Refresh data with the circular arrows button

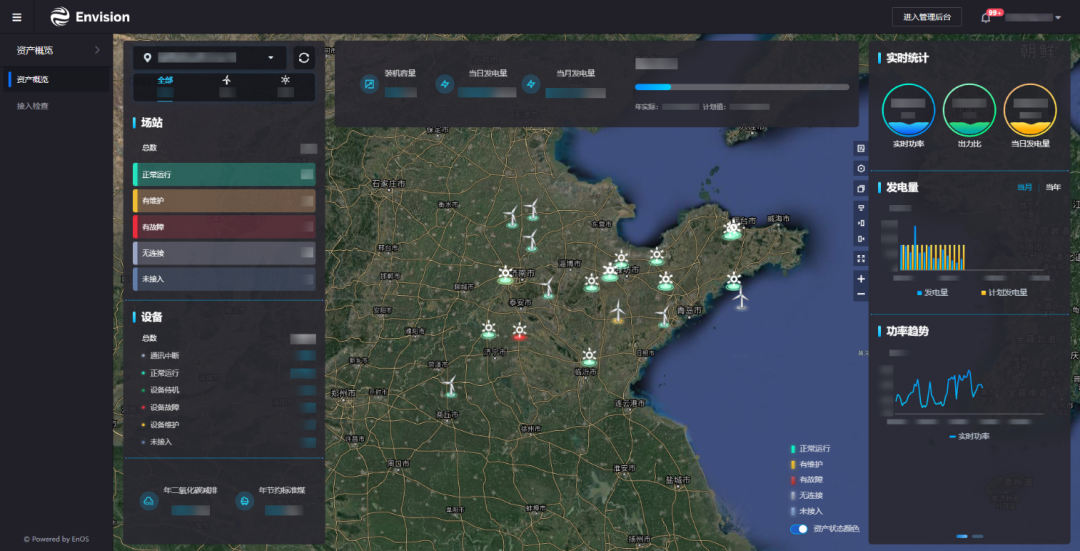point(304,58)
